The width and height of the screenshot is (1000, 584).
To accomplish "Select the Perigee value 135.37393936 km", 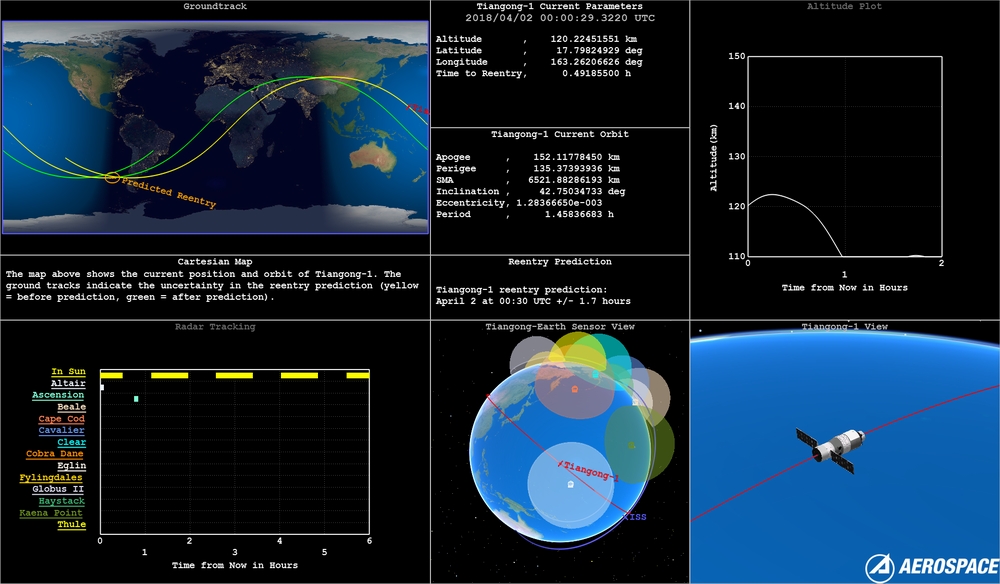I will 576,168.
